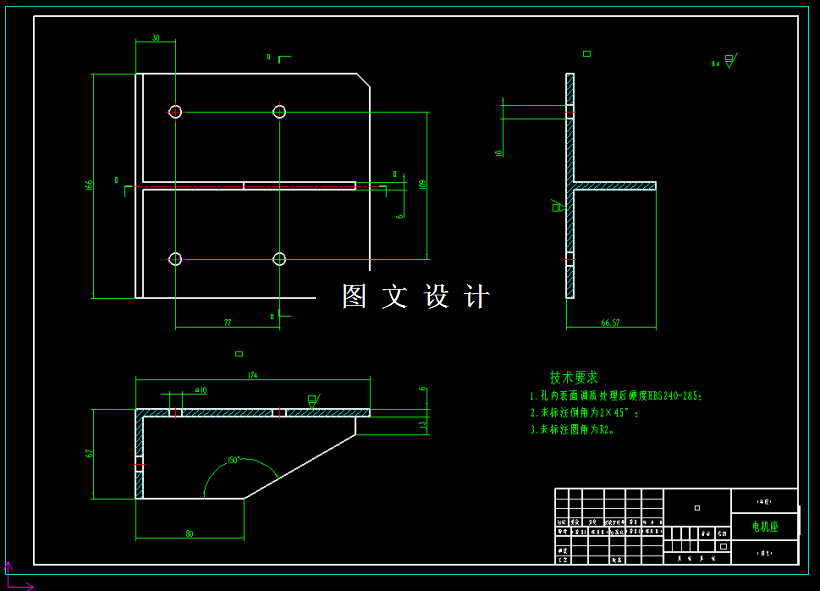Pick the φ10 hole diameter label
This screenshot has width=820, height=591.
(201, 390)
